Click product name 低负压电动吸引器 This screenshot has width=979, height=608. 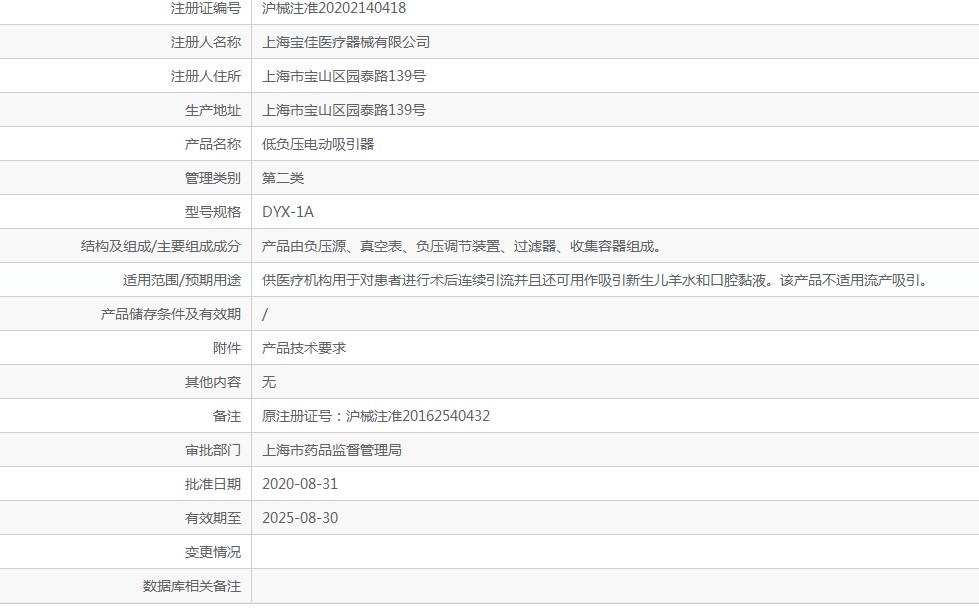click(x=318, y=144)
